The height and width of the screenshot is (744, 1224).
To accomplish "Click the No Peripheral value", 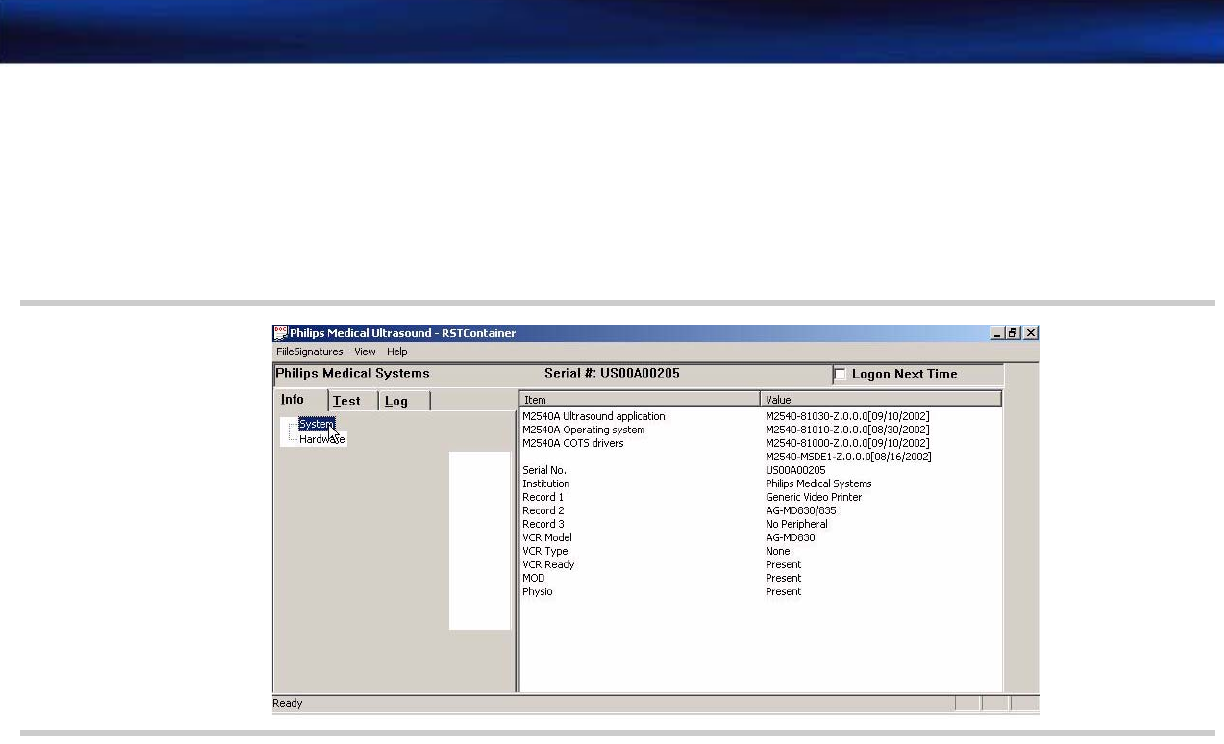I will tap(797, 524).
